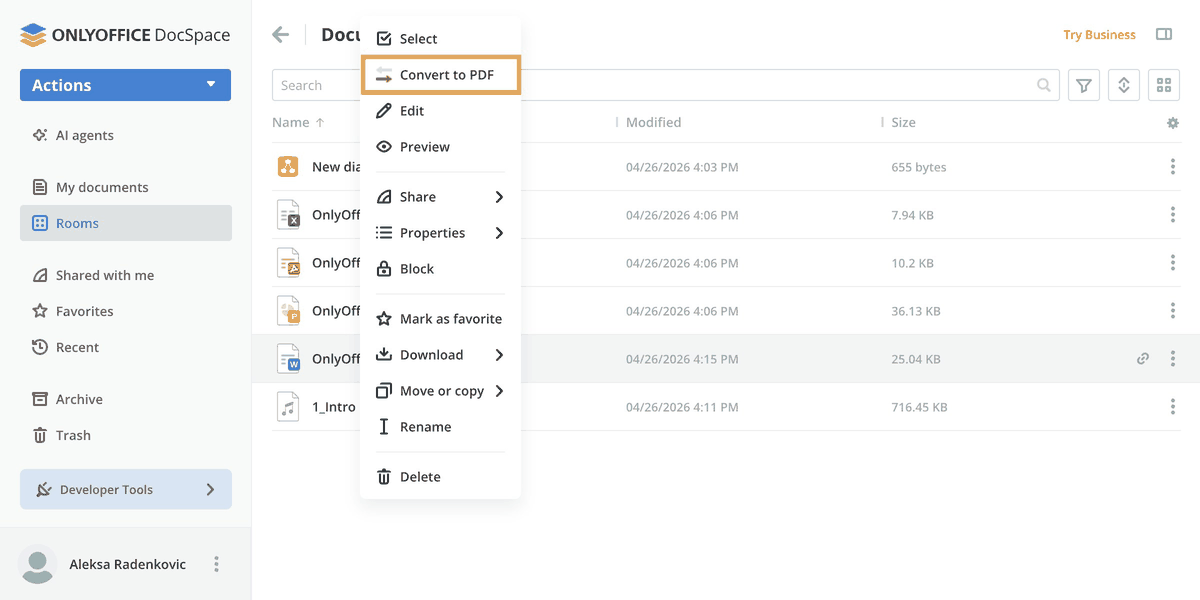1200x600 pixels.
Task: Open Favorites in sidebar
Action: pos(73,311)
